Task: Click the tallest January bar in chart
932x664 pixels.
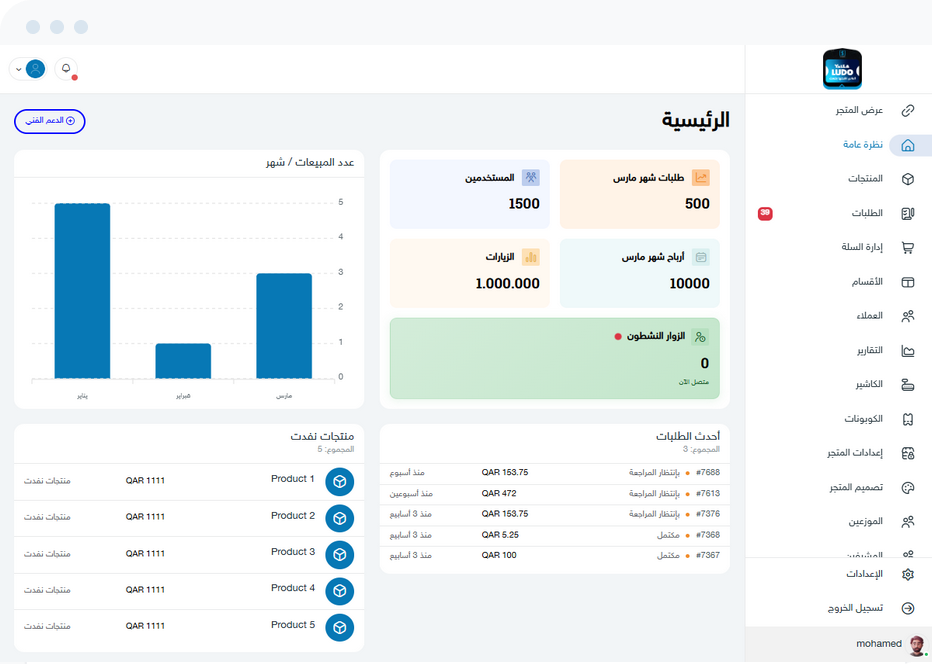Action: [x=82, y=290]
